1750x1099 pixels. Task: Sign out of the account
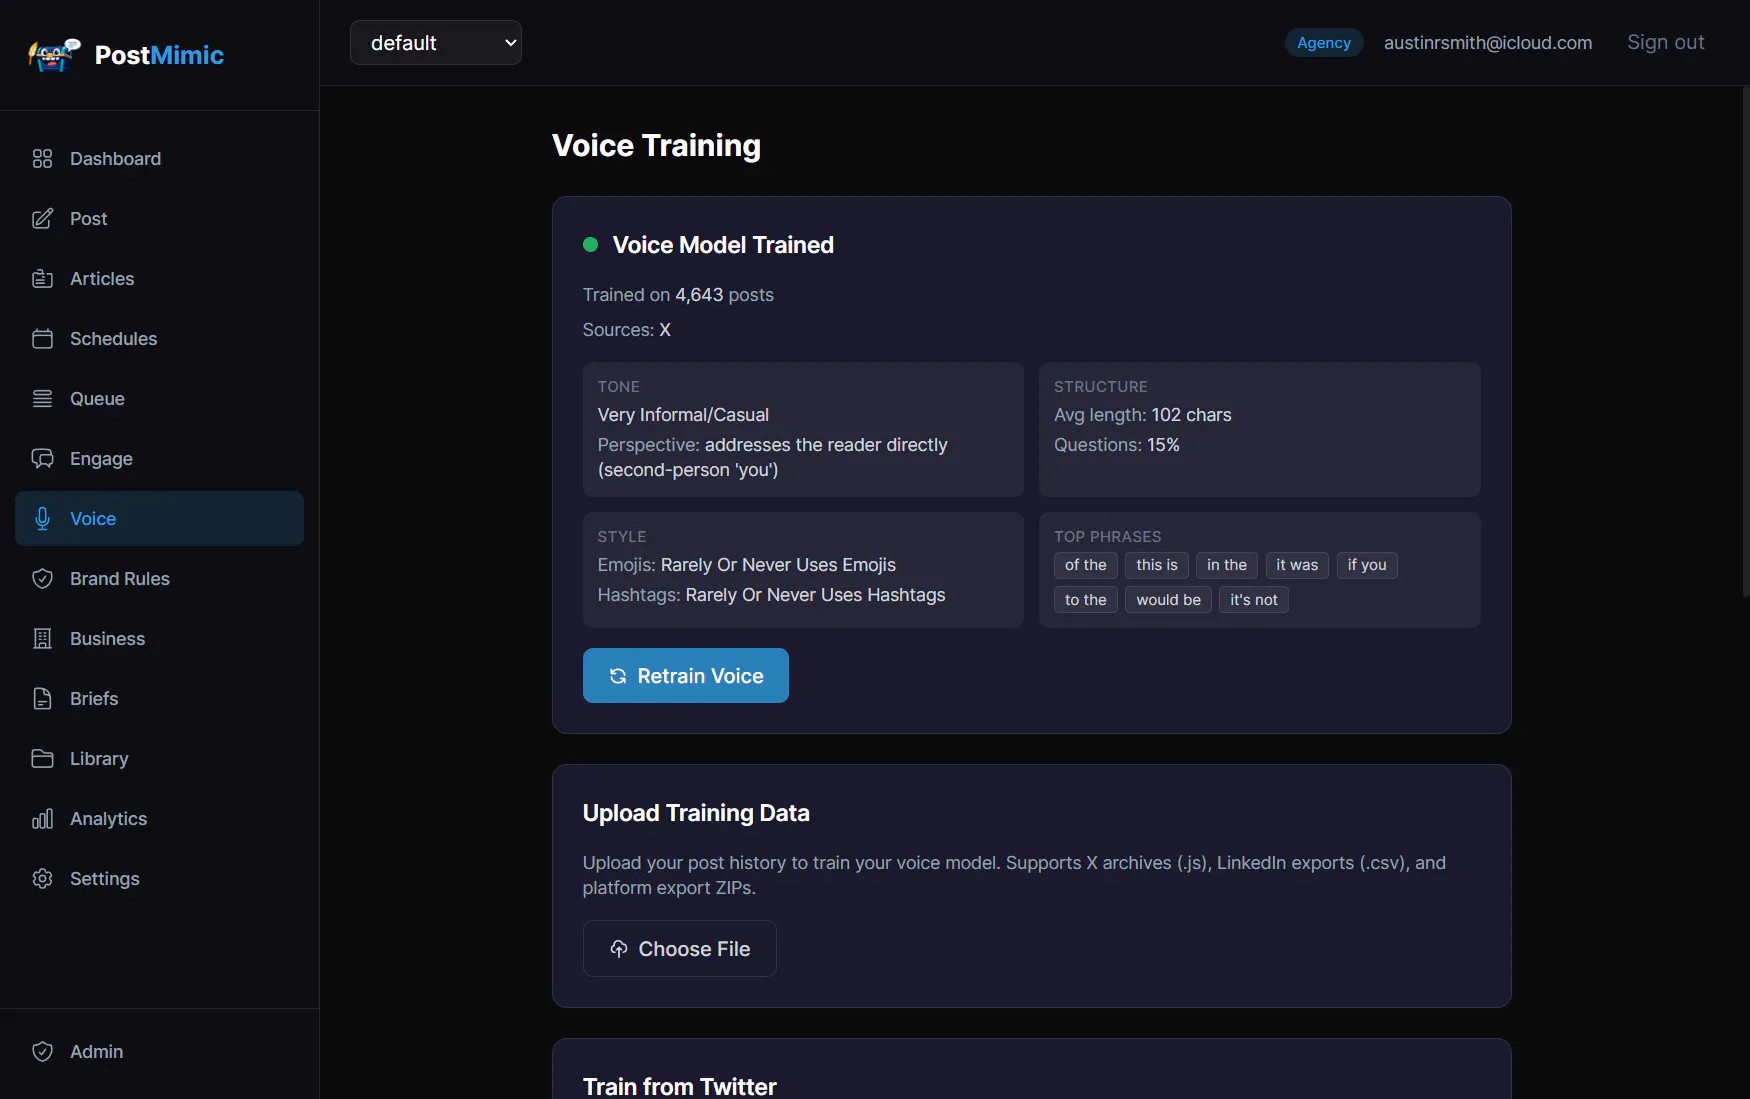point(1665,42)
